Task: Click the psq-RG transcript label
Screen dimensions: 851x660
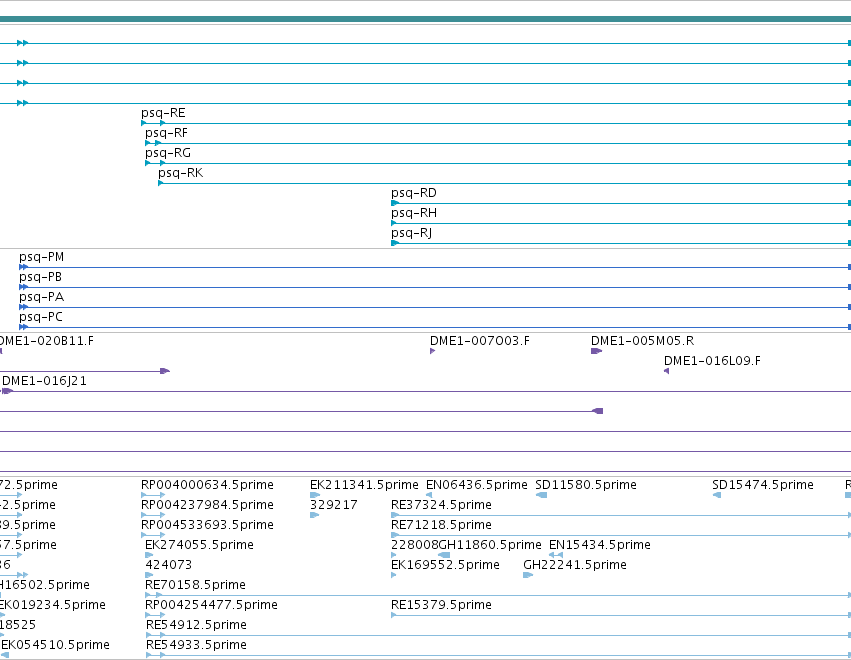Action: [x=168, y=153]
